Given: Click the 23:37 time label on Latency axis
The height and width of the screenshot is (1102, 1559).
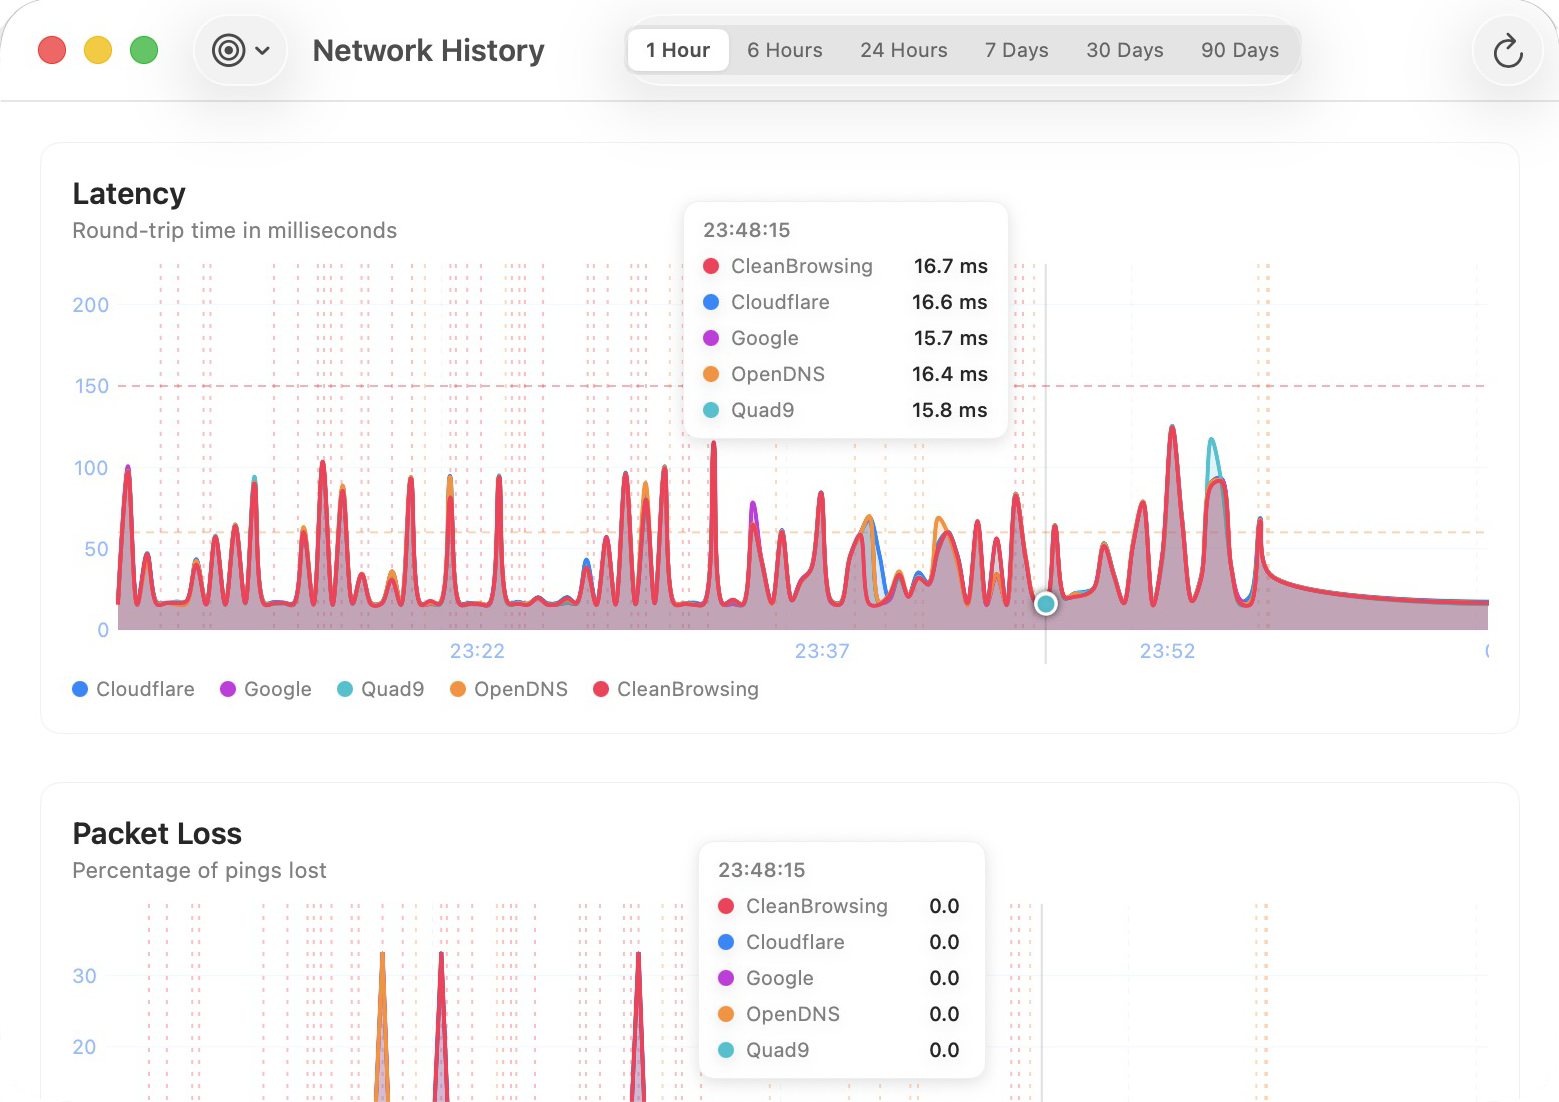Looking at the screenshot, I should (x=822, y=651).
